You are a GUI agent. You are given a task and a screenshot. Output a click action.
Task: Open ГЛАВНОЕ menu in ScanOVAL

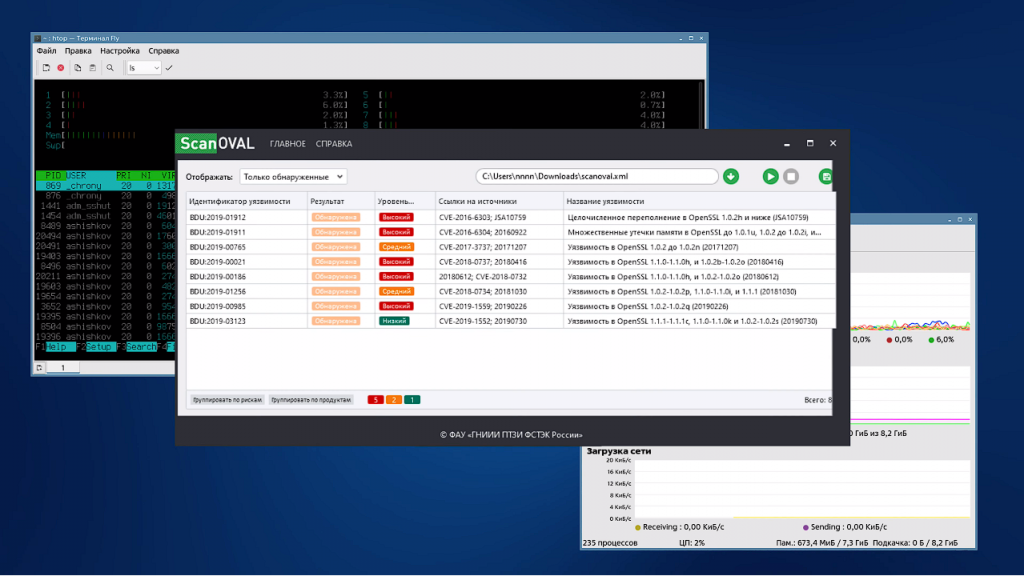(x=287, y=144)
